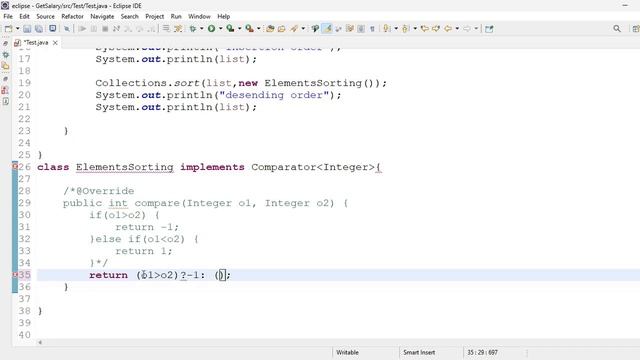
Task: Open Run configurations dropdown arrow
Action: point(220,29)
